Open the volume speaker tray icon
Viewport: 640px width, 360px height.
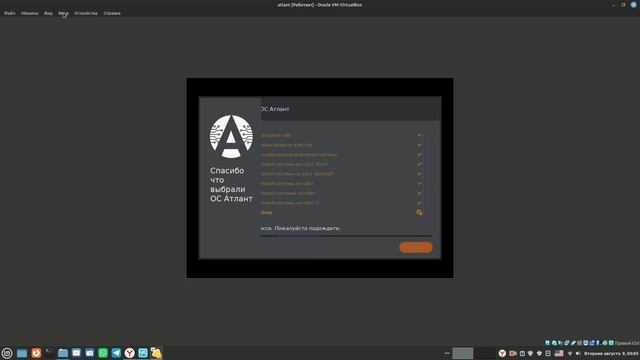(578, 353)
